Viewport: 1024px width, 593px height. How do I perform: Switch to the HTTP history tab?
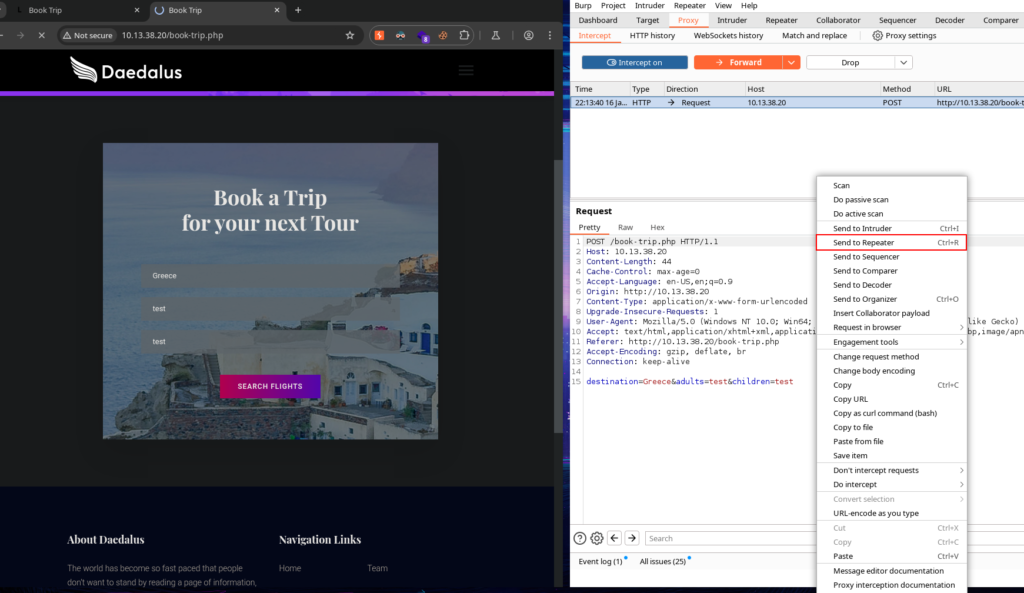tap(652, 36)
